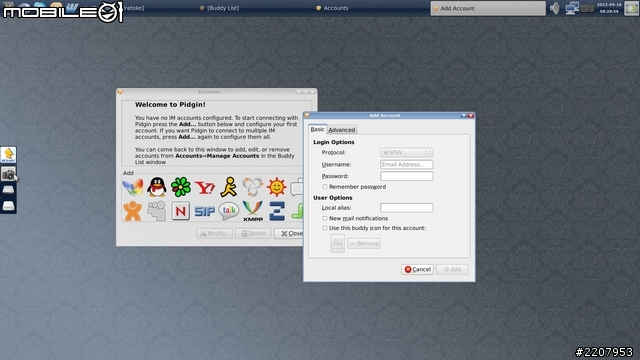Click the camera icon in left sidebar
Viewport: 640px width, 360px height.
tap(8, 174)
